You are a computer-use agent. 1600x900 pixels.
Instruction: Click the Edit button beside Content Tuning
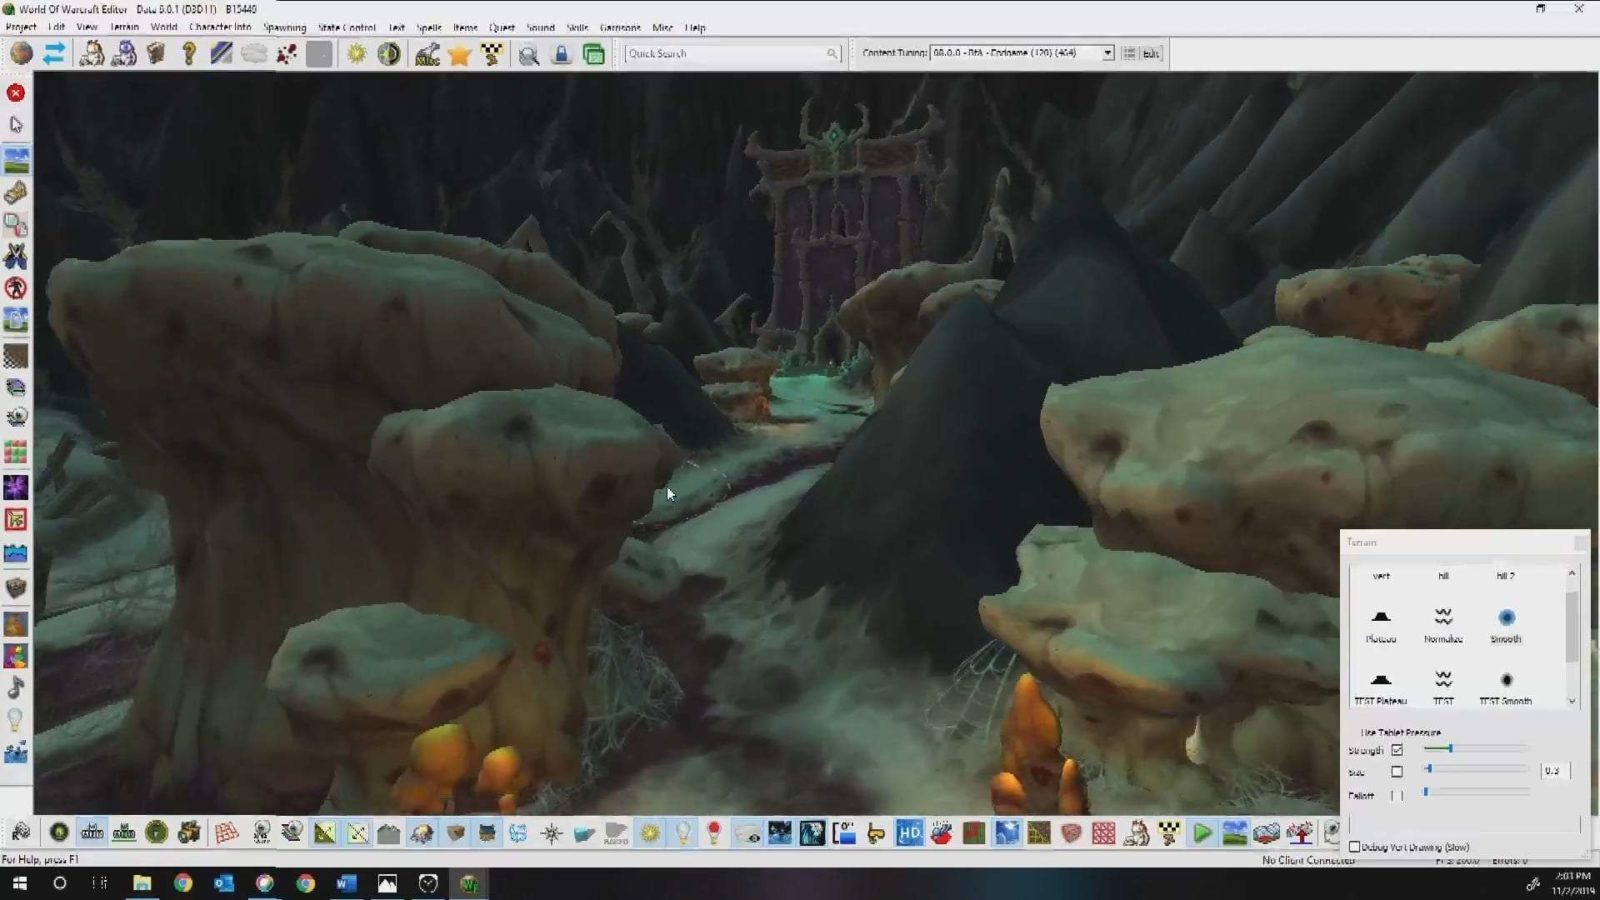1151,53
